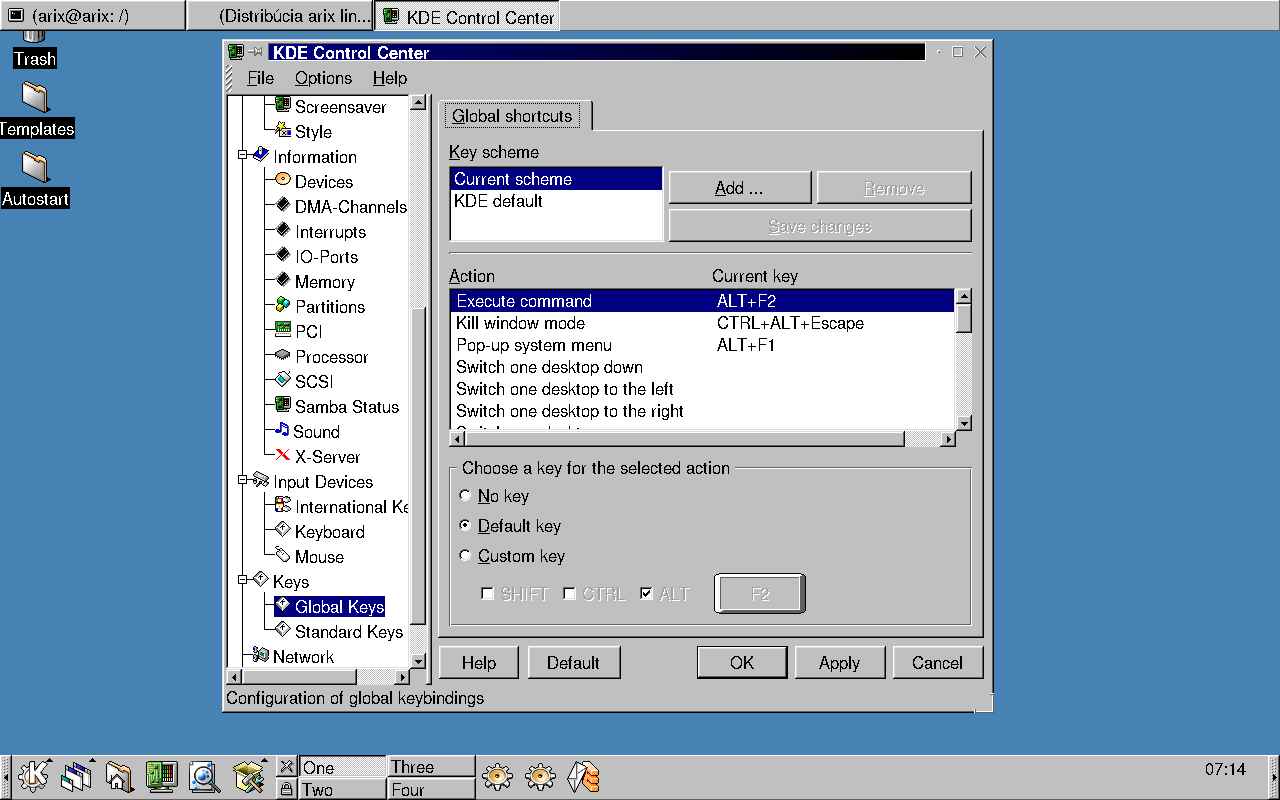
Task: Select the No key radio button
Action: (x=465, y=495)
